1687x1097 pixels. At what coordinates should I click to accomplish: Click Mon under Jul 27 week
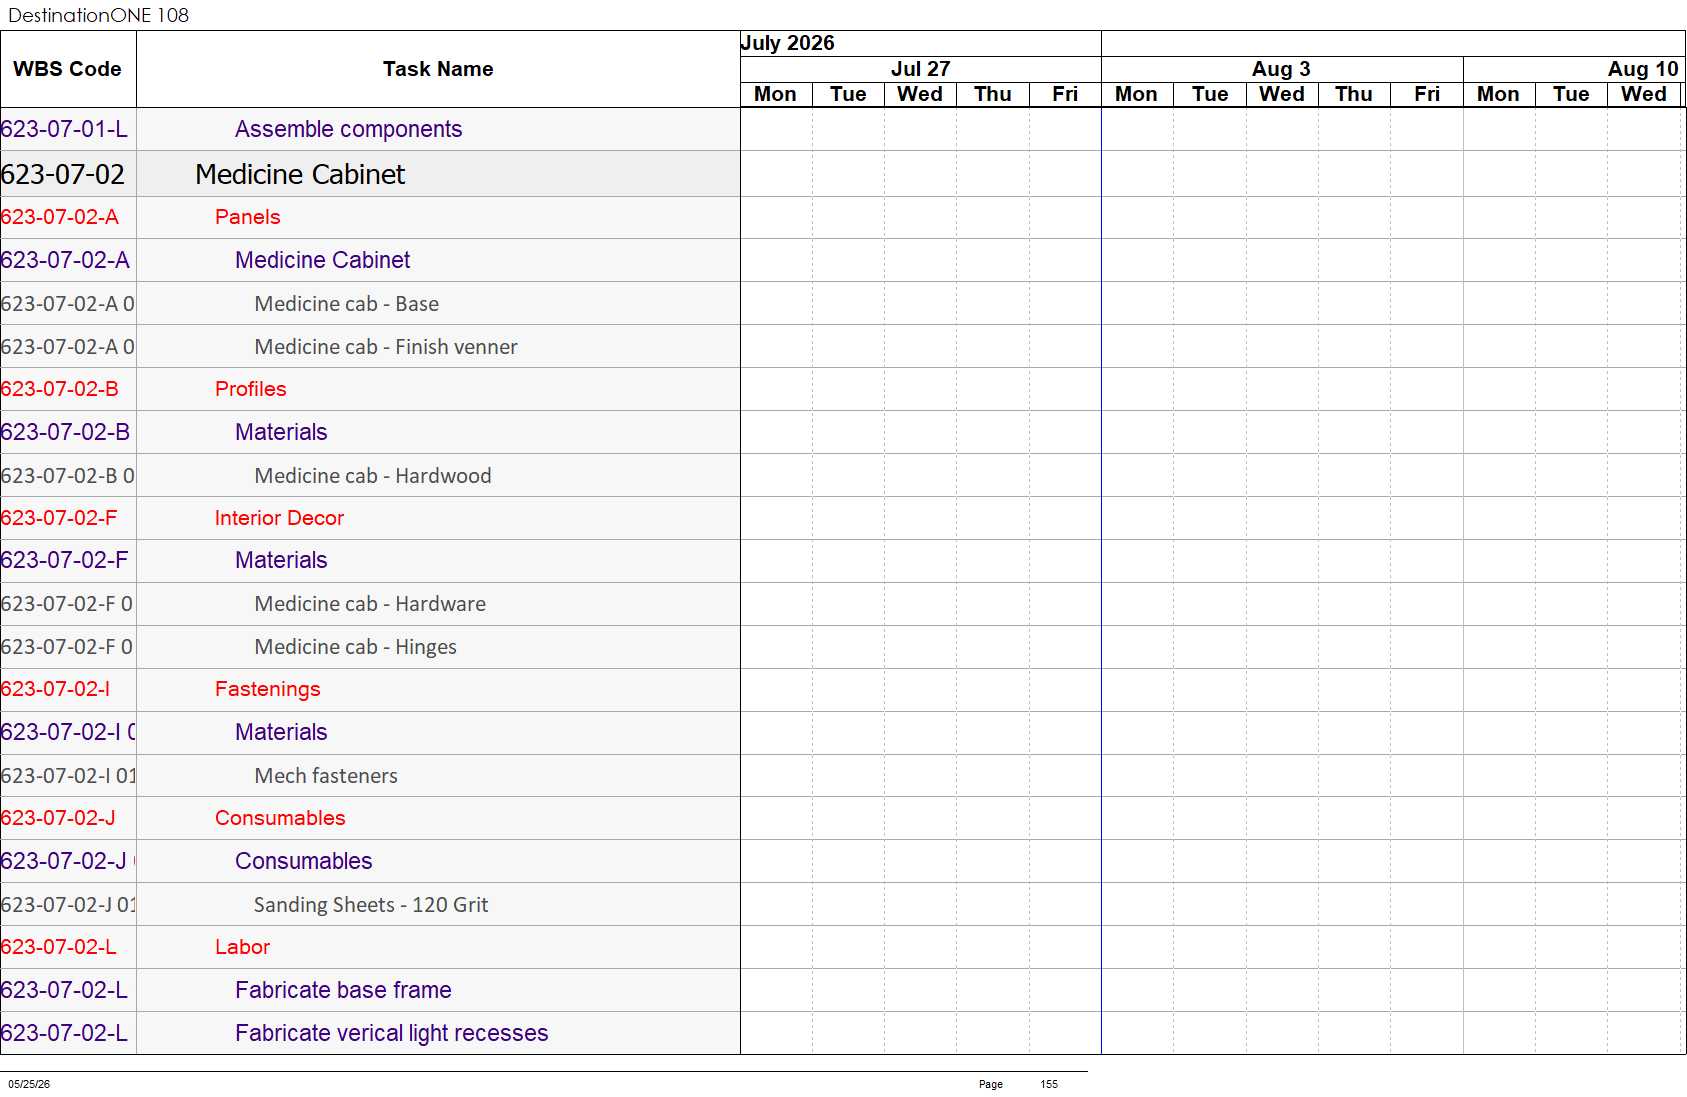click(x=775, y=94)
